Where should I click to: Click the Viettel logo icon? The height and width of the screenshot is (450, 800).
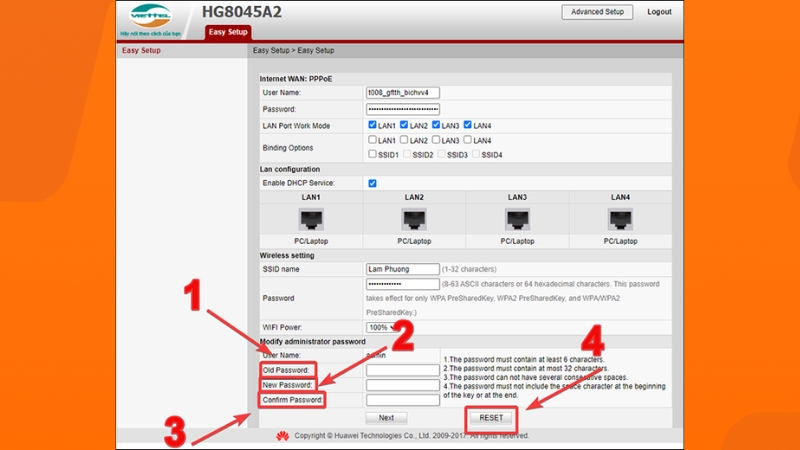pyautogui.click(x=148, y=17)
